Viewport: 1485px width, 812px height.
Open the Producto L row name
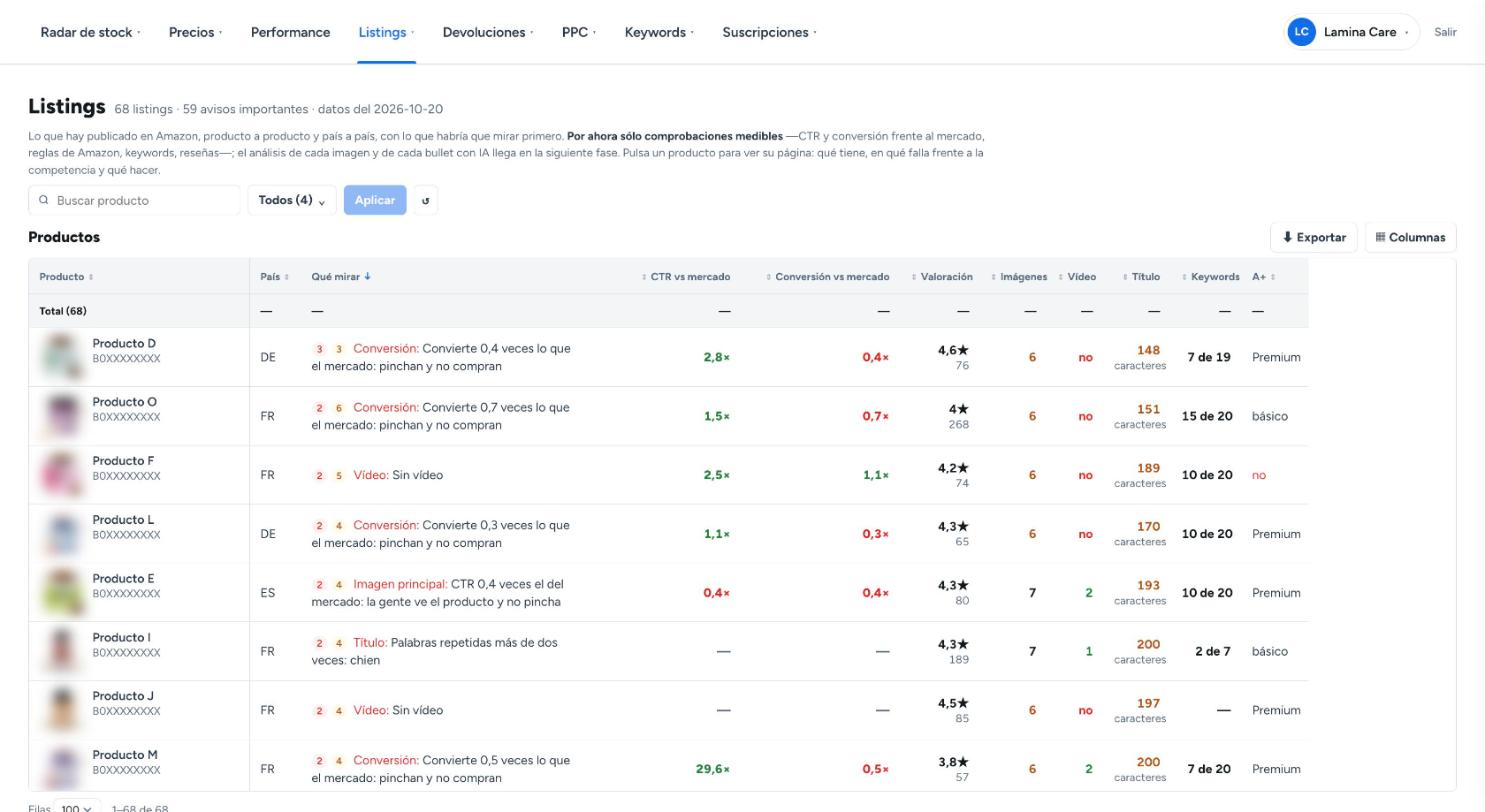tap(123, 520)
